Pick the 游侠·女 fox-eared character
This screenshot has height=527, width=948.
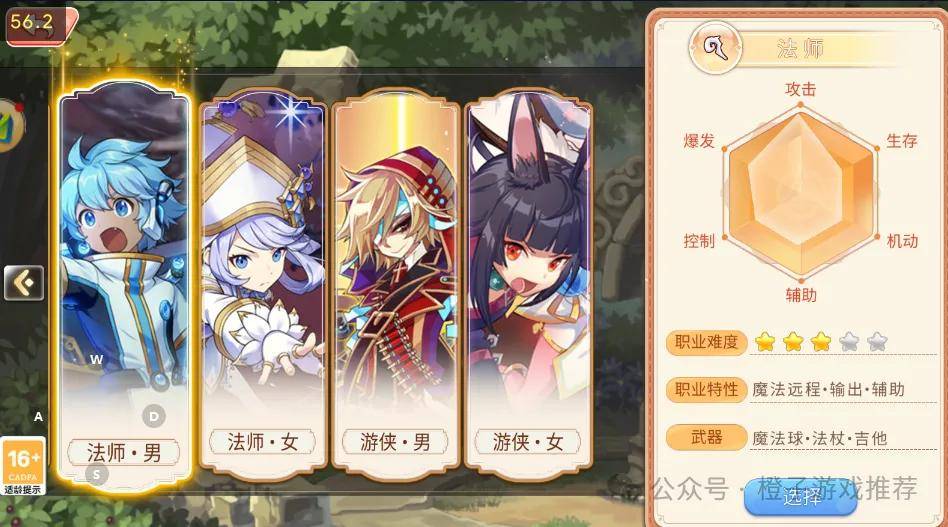pos(528,285)
